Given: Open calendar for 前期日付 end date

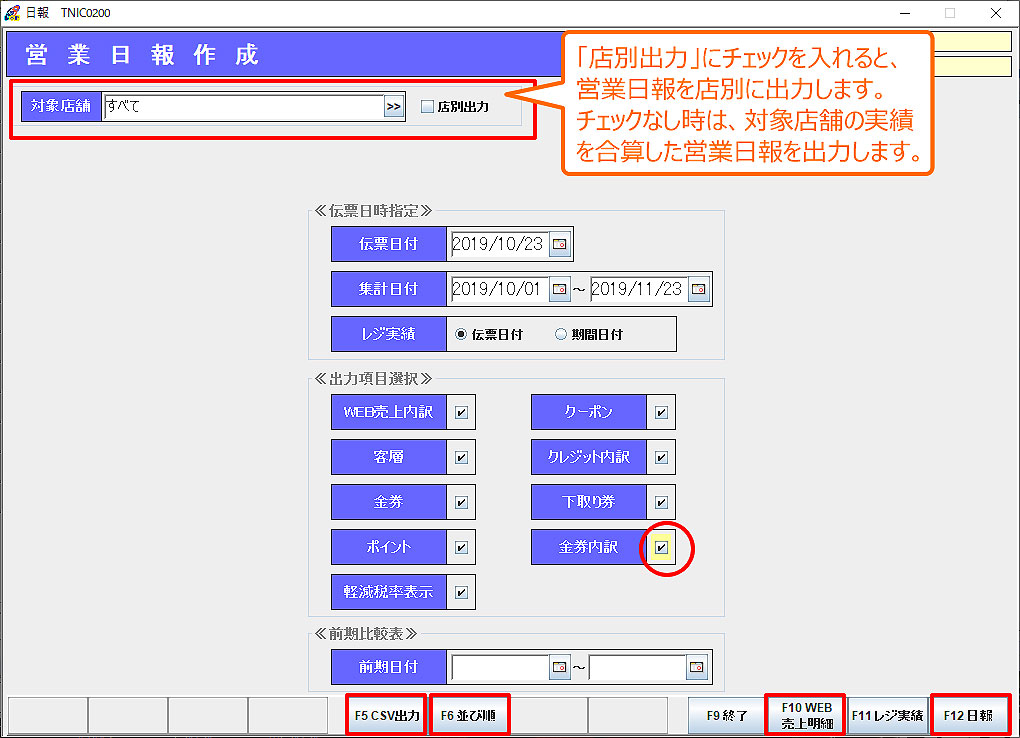Looking at the screenshot, I should [x=697, y=667].
